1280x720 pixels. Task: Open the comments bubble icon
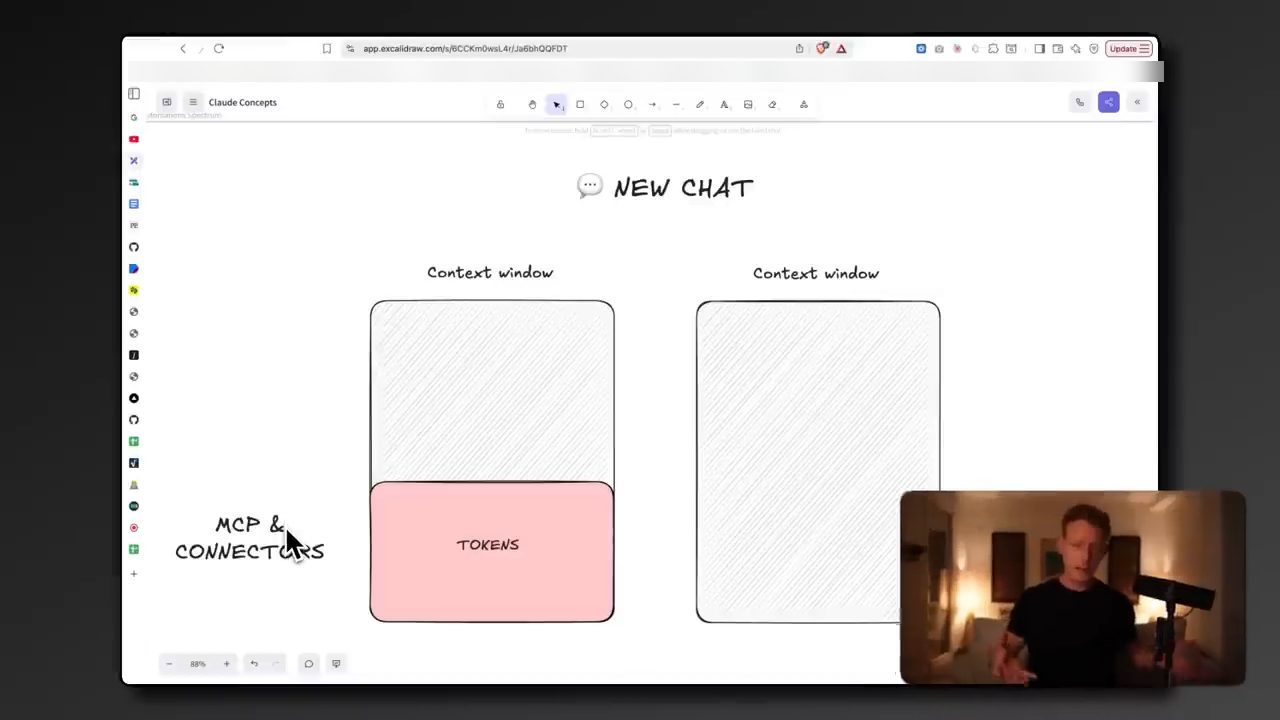(308, 664)
